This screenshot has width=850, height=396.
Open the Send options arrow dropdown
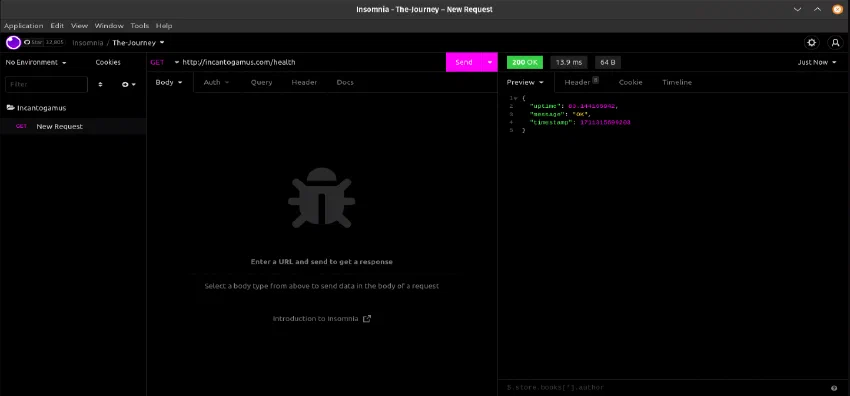pyautogui.click(x=490, y=62)
